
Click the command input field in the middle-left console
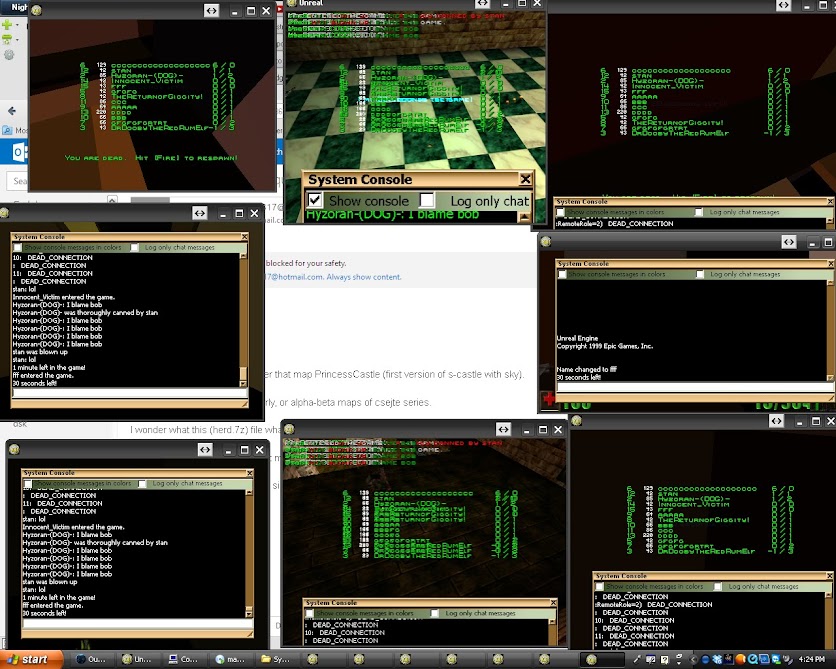point(130,393)
